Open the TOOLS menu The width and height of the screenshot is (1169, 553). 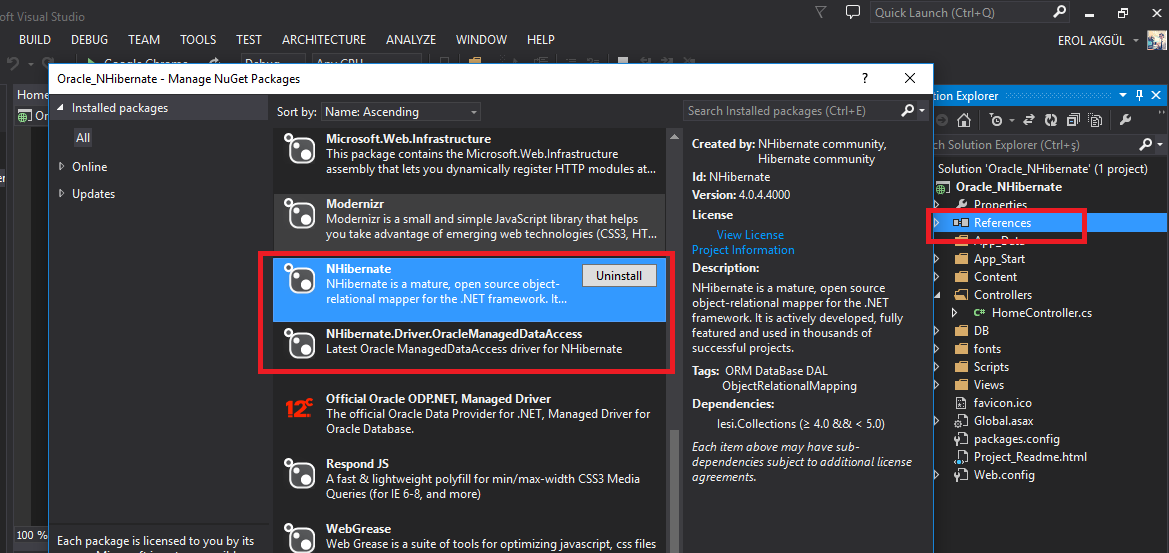coord(198,40)
